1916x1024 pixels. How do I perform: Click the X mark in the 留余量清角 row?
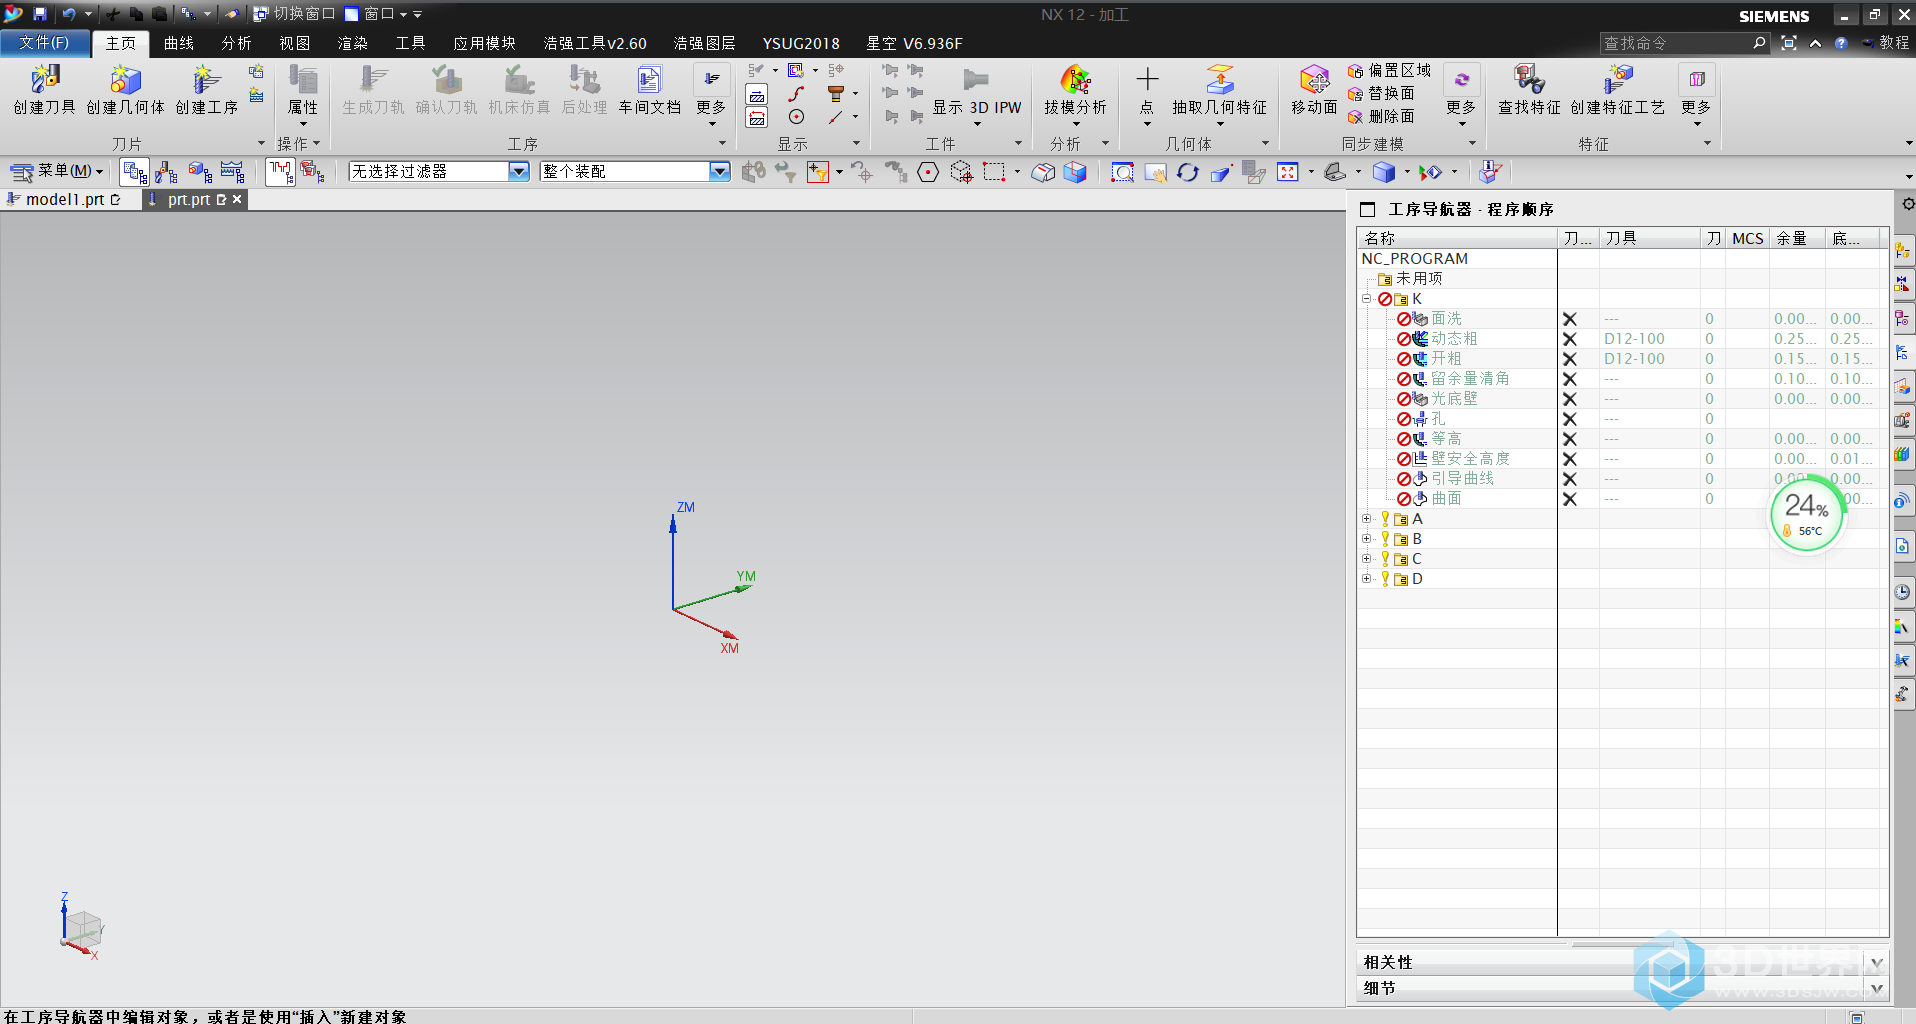coord(1570,379)
